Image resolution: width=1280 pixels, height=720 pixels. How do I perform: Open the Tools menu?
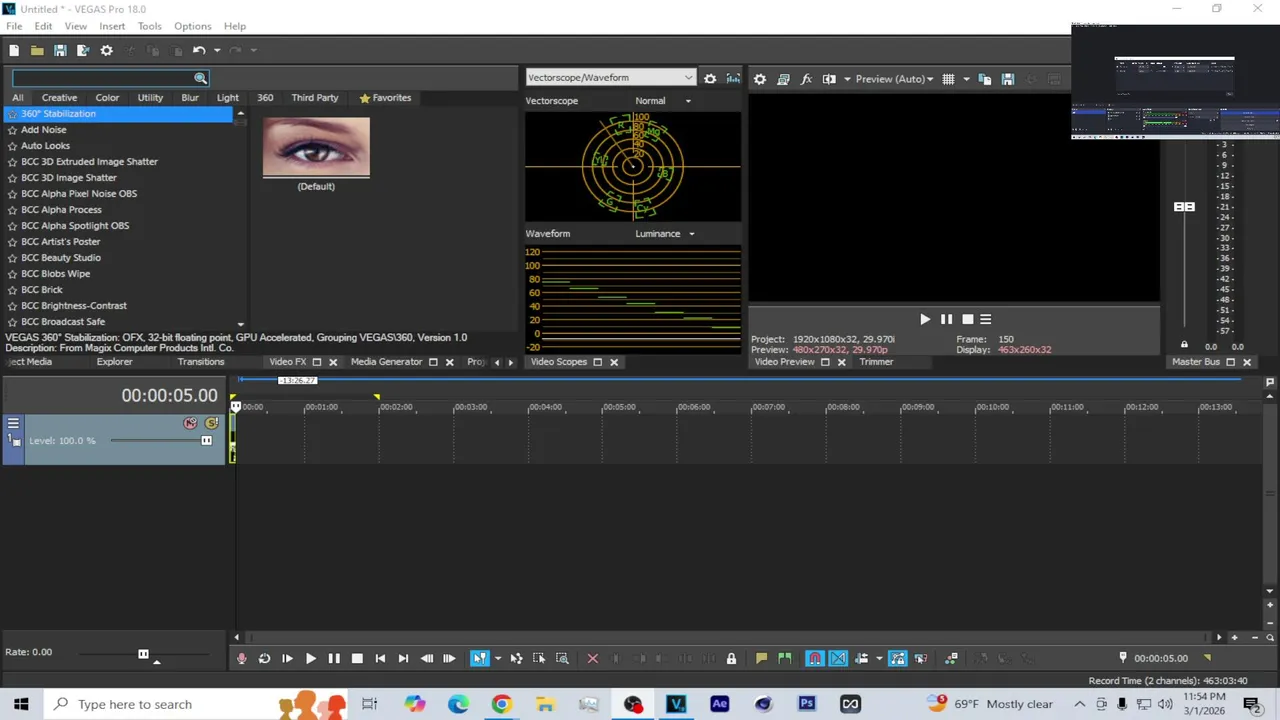[x=150, y=26]
